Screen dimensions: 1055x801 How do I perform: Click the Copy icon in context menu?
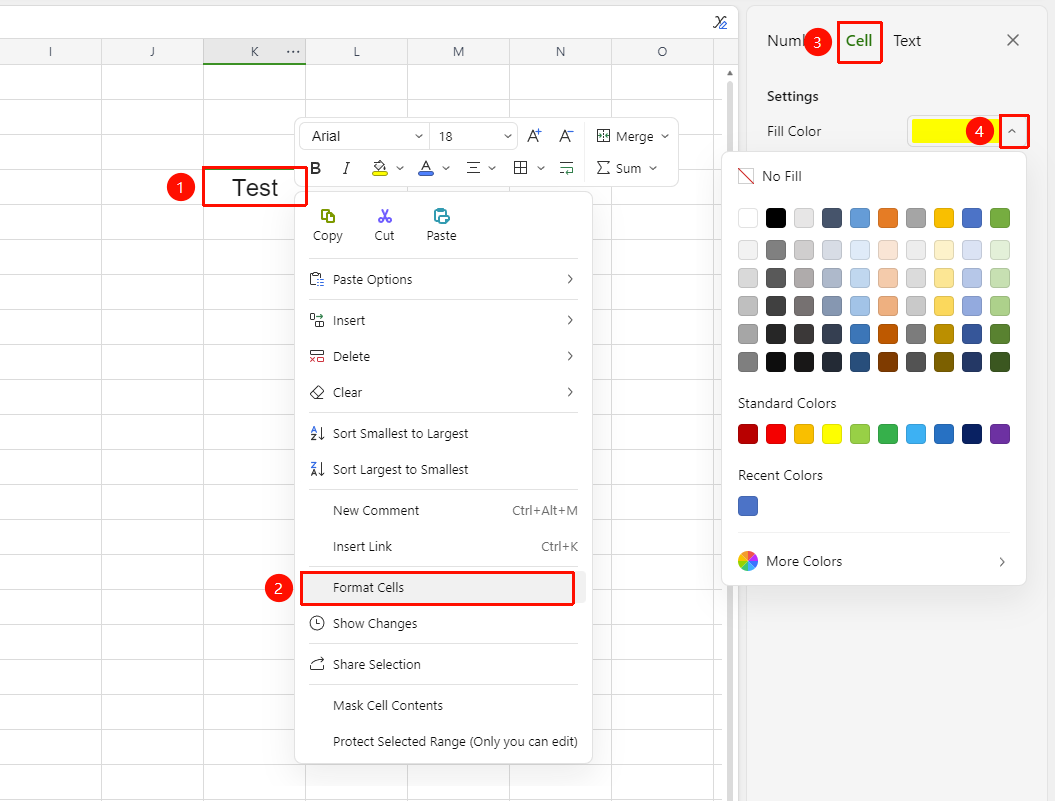click(328, 216)
